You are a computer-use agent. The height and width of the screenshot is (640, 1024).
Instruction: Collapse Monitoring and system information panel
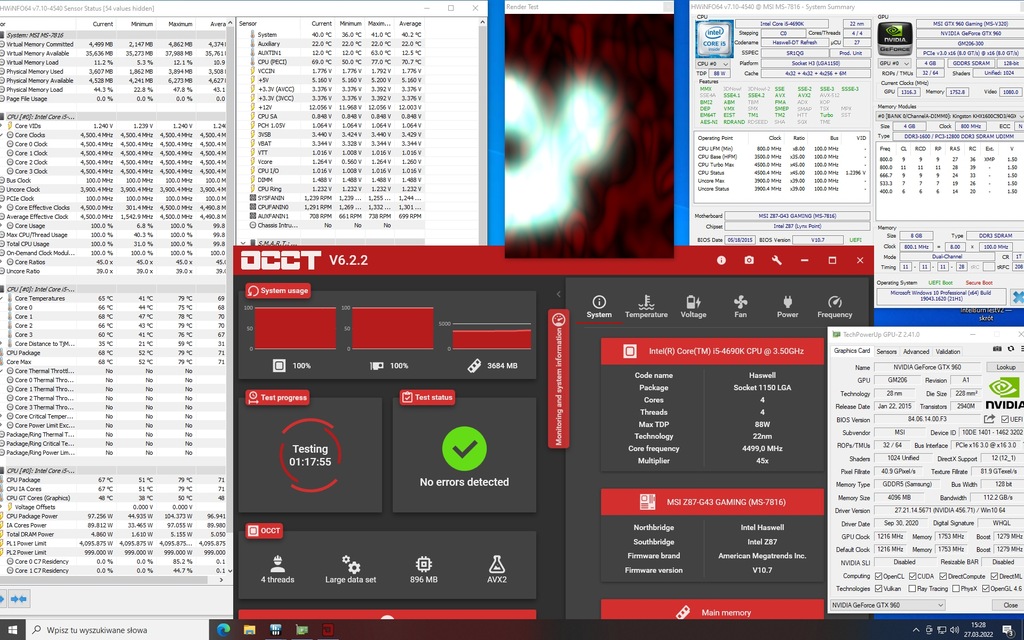[558, 379]
